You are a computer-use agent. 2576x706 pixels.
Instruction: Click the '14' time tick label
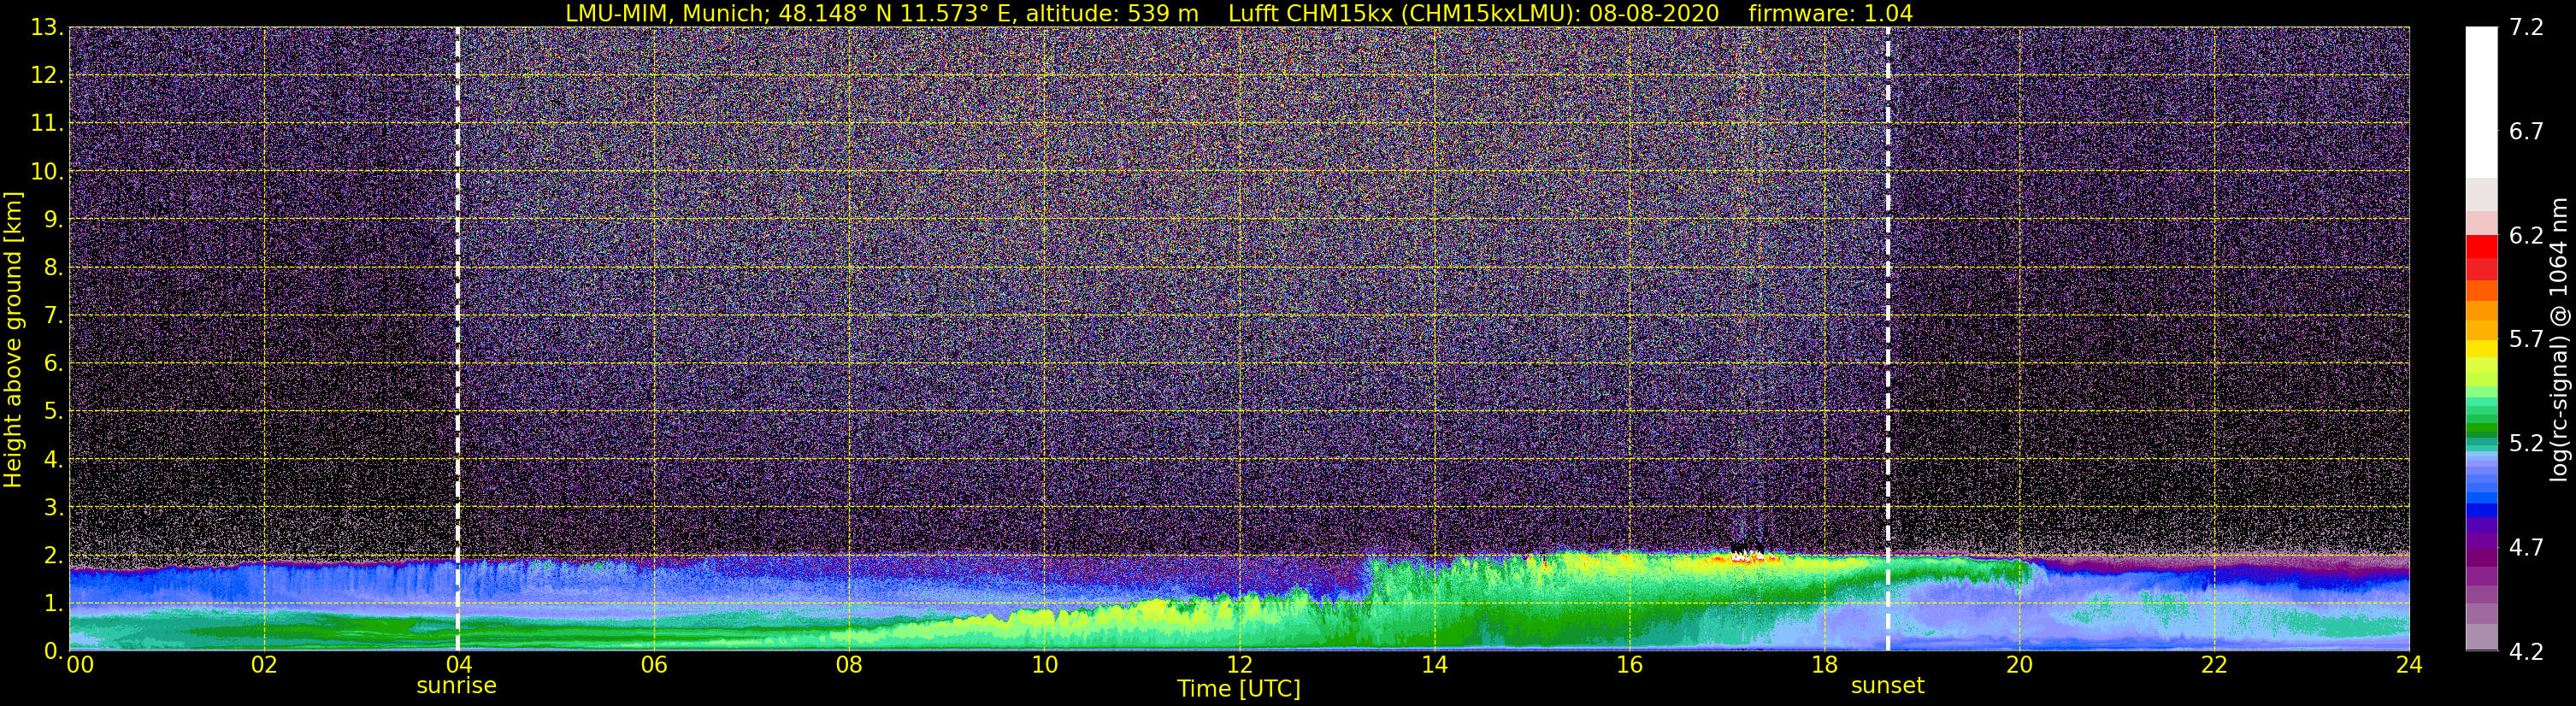[x=1434, y=665]
